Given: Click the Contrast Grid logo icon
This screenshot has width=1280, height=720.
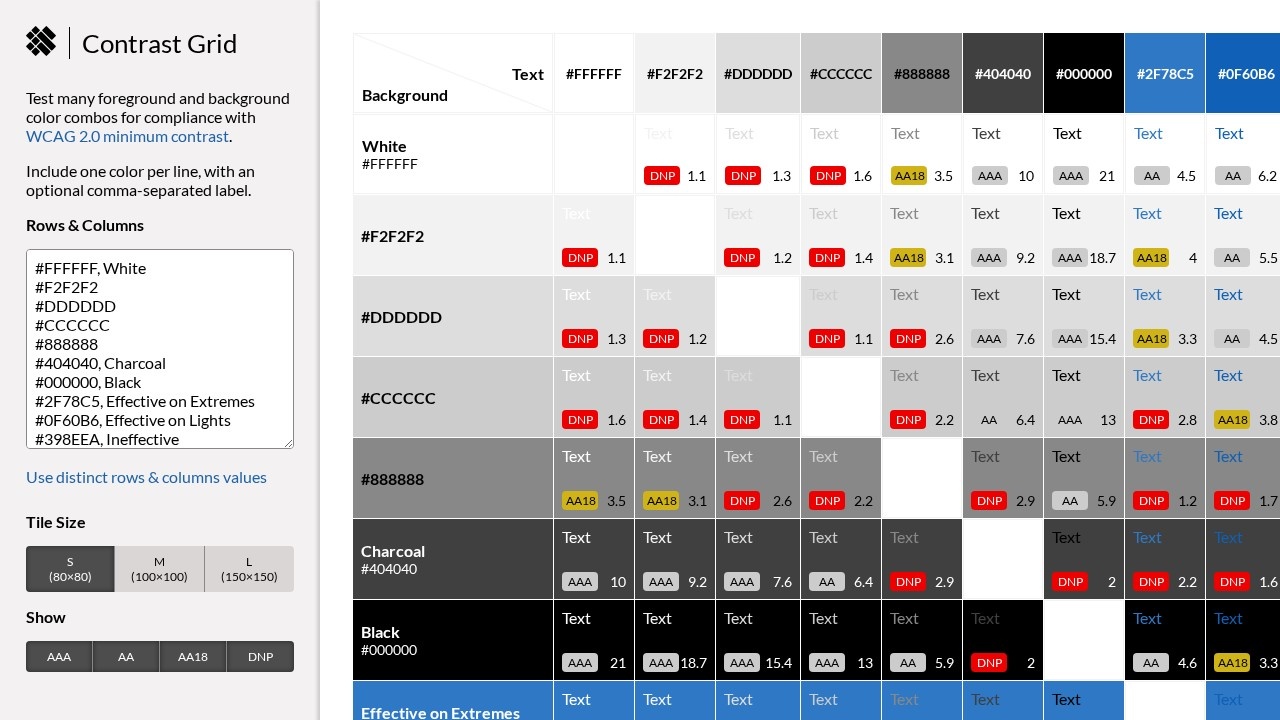Looking at the screenshot, I should coord(41,41).
